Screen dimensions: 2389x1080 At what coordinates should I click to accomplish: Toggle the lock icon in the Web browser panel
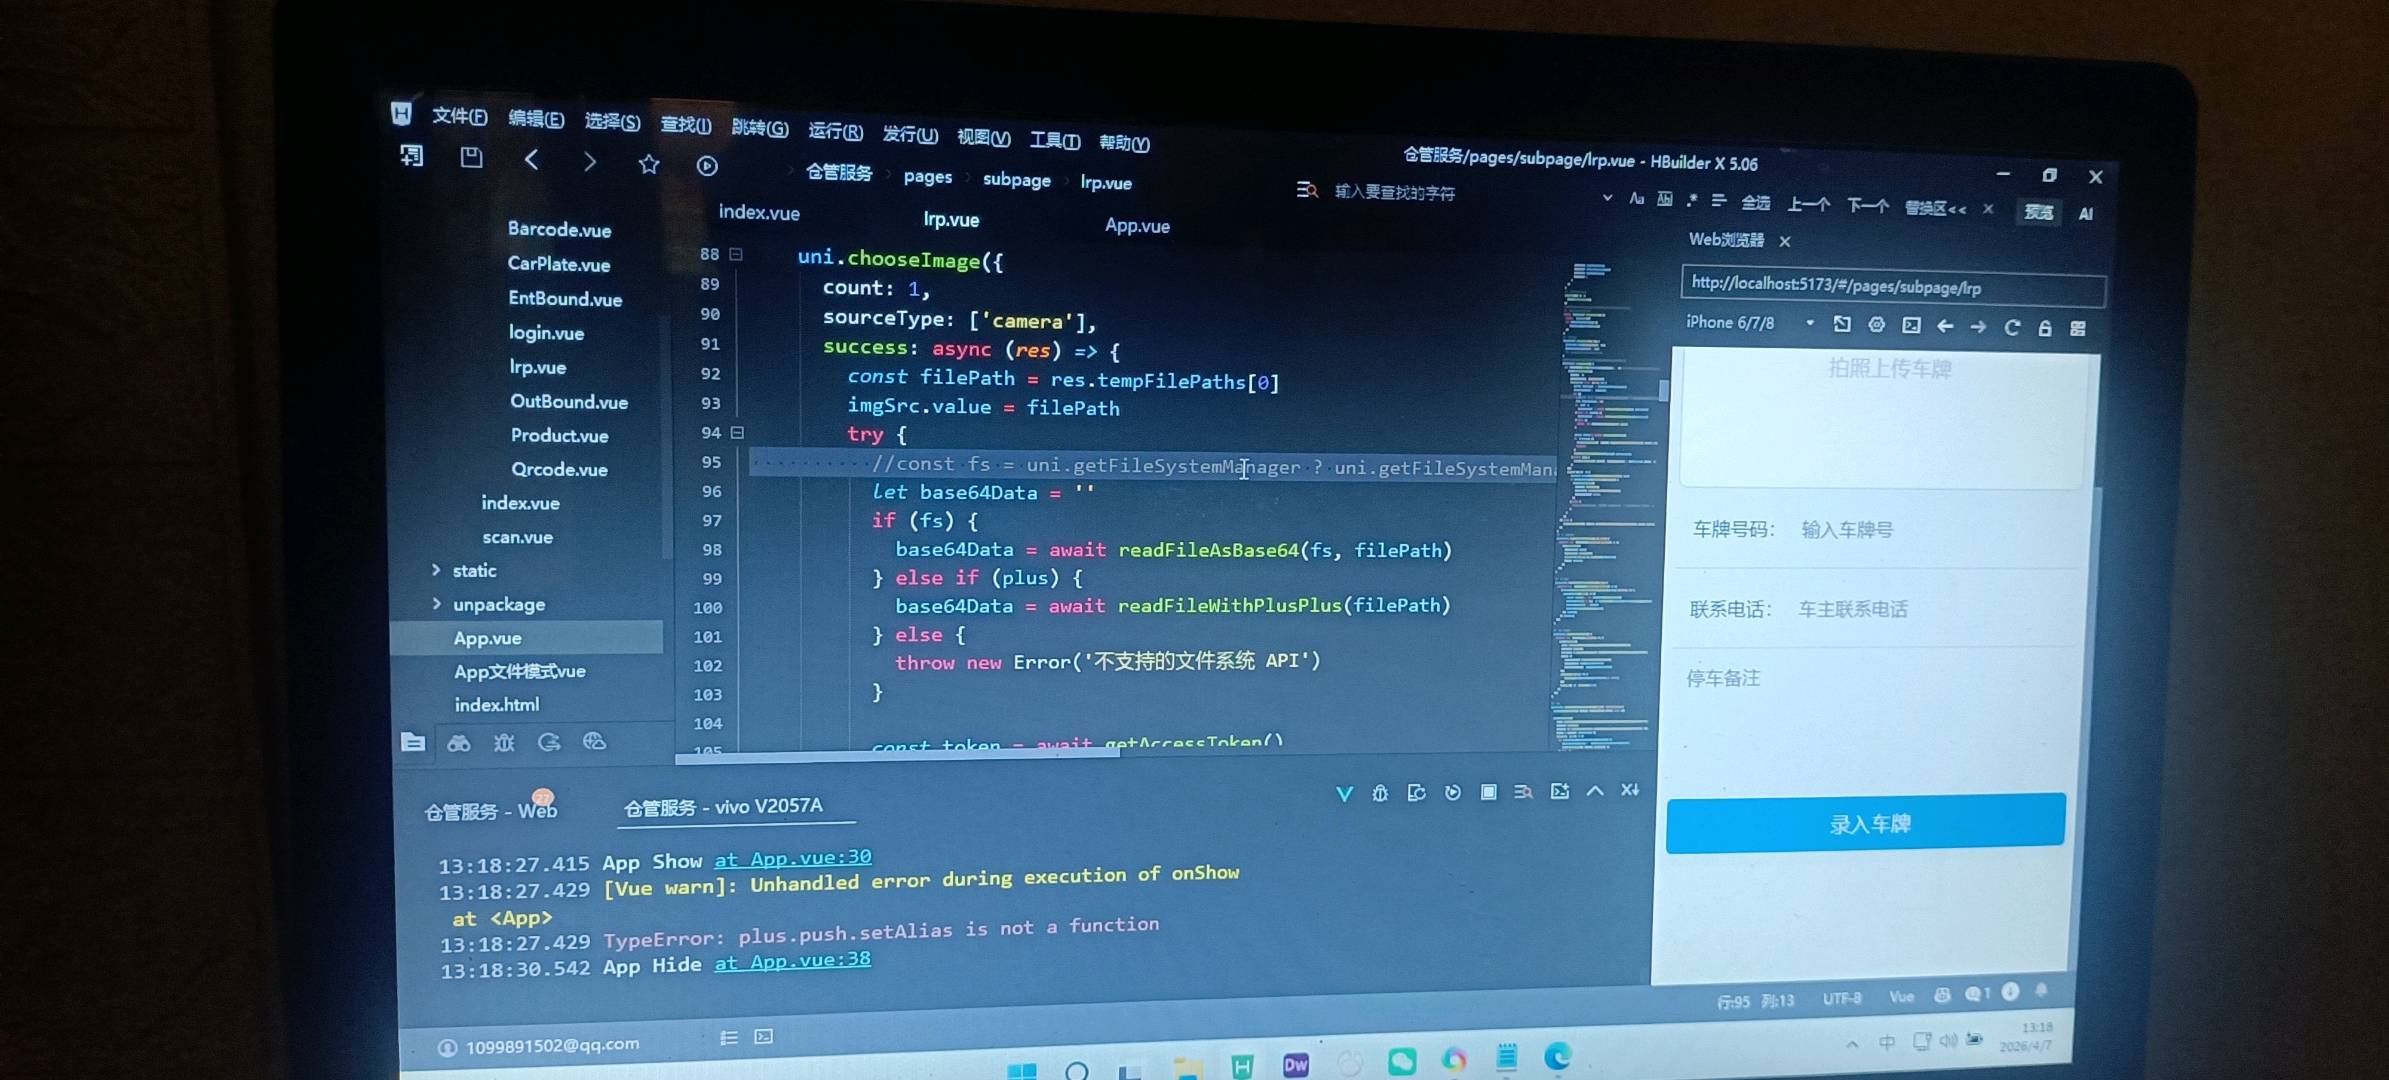2045,328
